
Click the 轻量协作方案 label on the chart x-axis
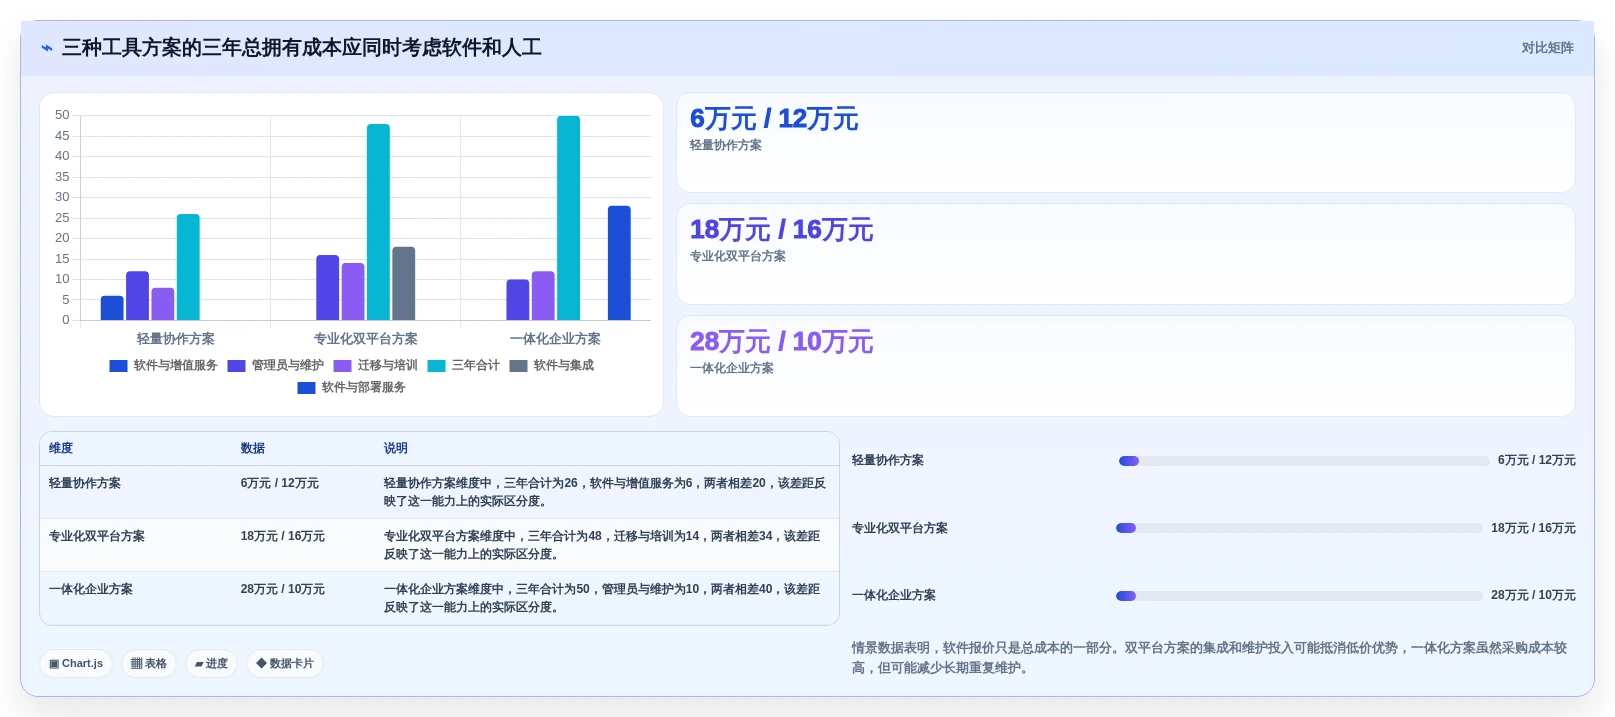[x=176, y=339]
